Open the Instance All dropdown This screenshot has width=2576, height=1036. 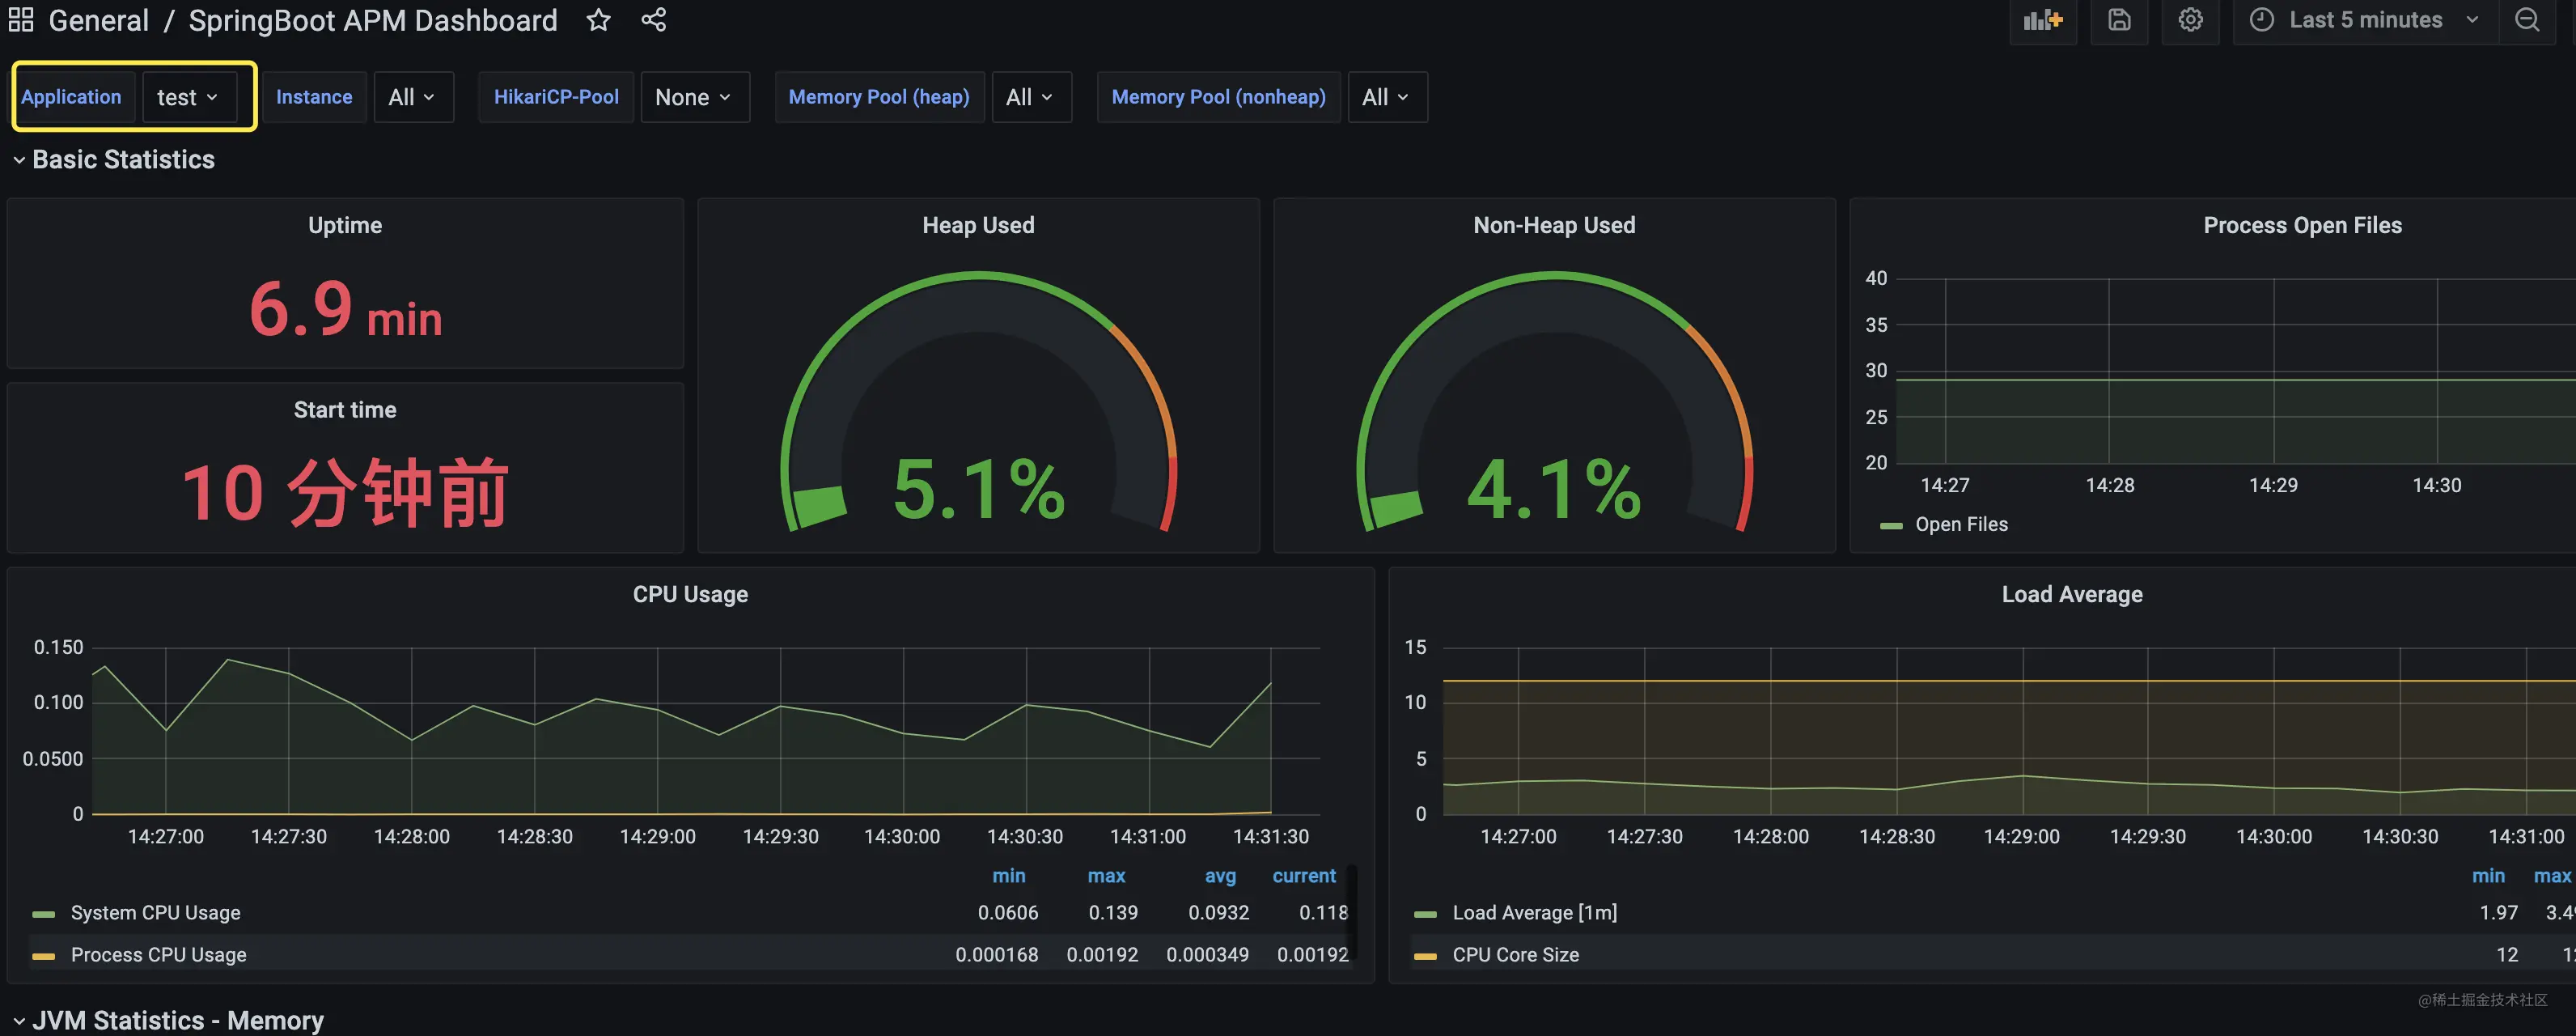413,97
